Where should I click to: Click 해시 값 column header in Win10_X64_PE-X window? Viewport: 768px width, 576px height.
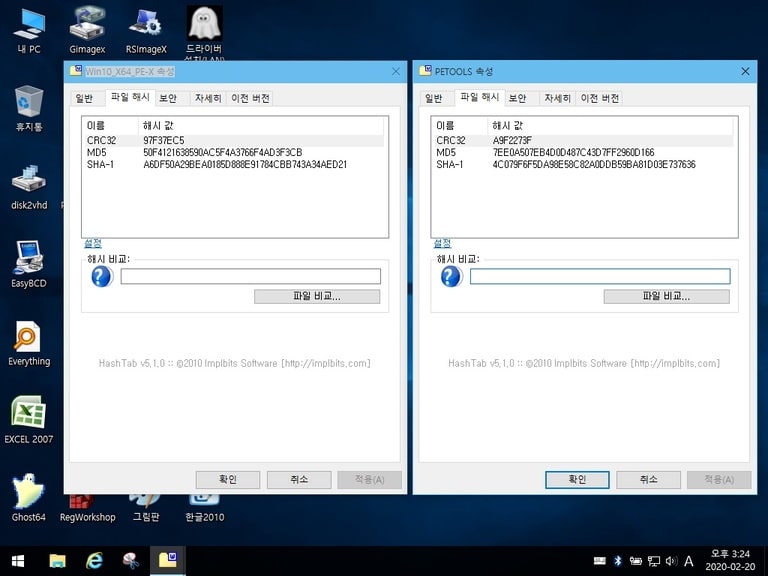261,125
